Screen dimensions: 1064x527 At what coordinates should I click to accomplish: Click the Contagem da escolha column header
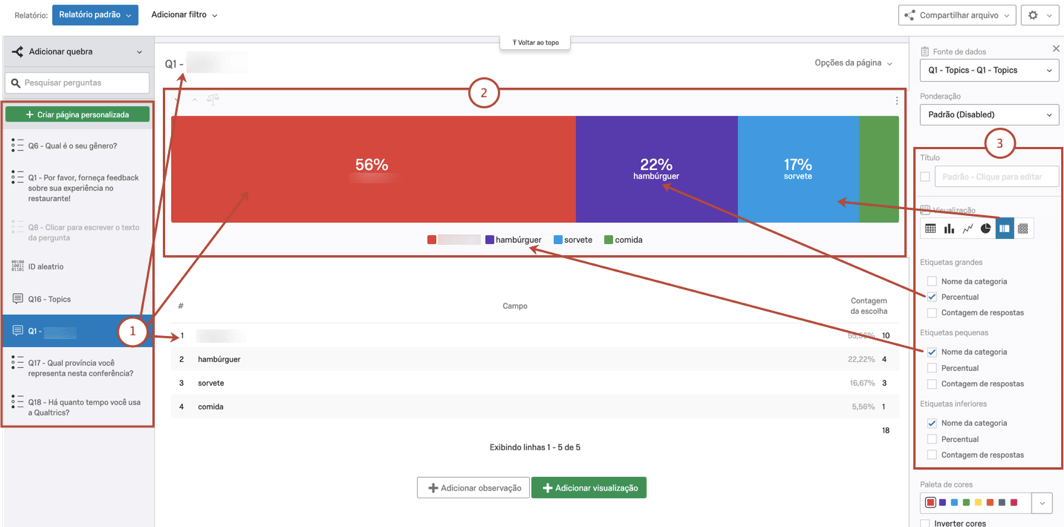click(869, 305)
